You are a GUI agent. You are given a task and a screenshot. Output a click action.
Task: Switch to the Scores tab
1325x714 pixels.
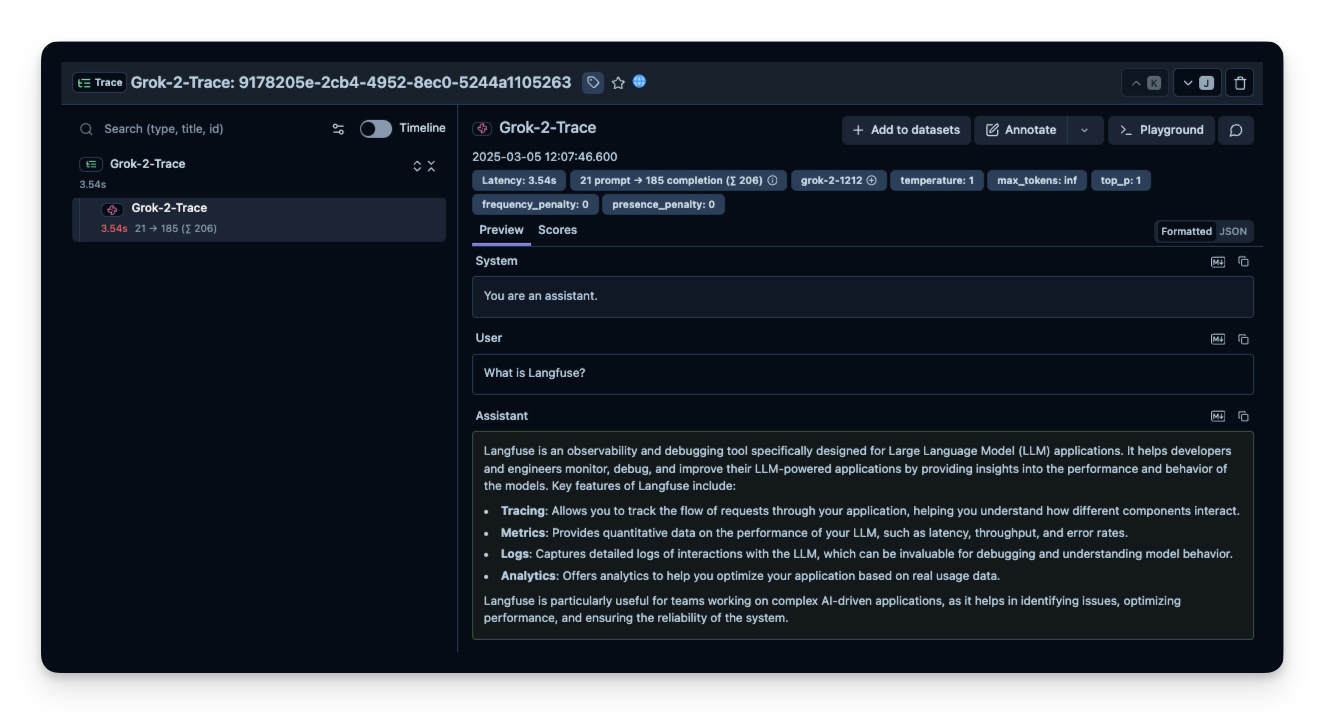pyautogui.click(x=557, y=230)
